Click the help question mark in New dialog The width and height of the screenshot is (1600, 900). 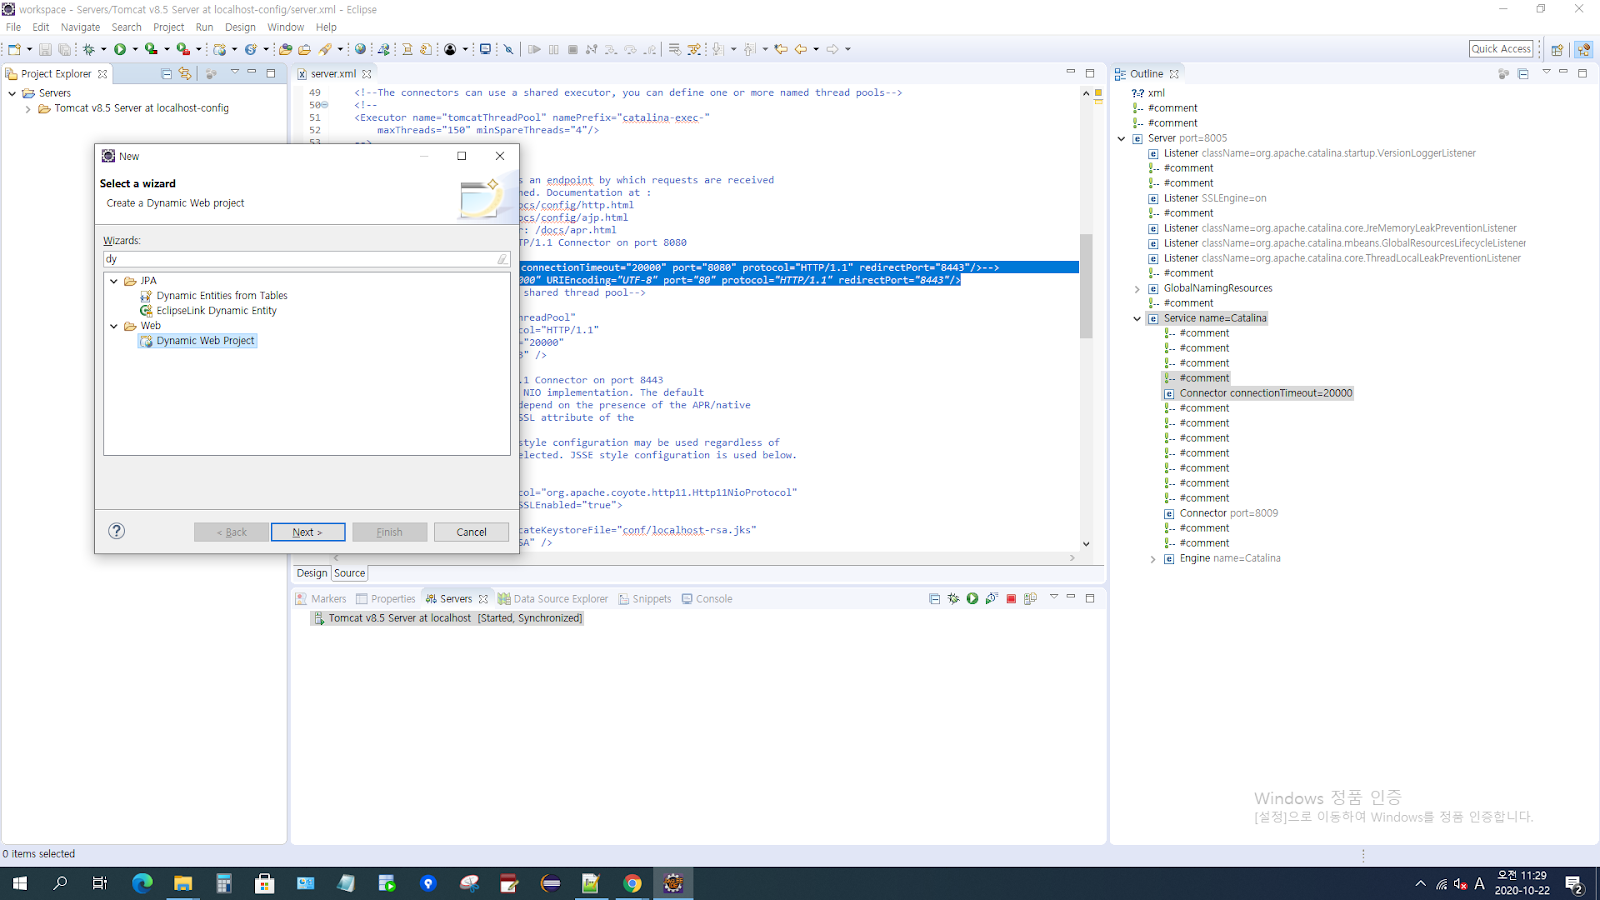[116, 531]
